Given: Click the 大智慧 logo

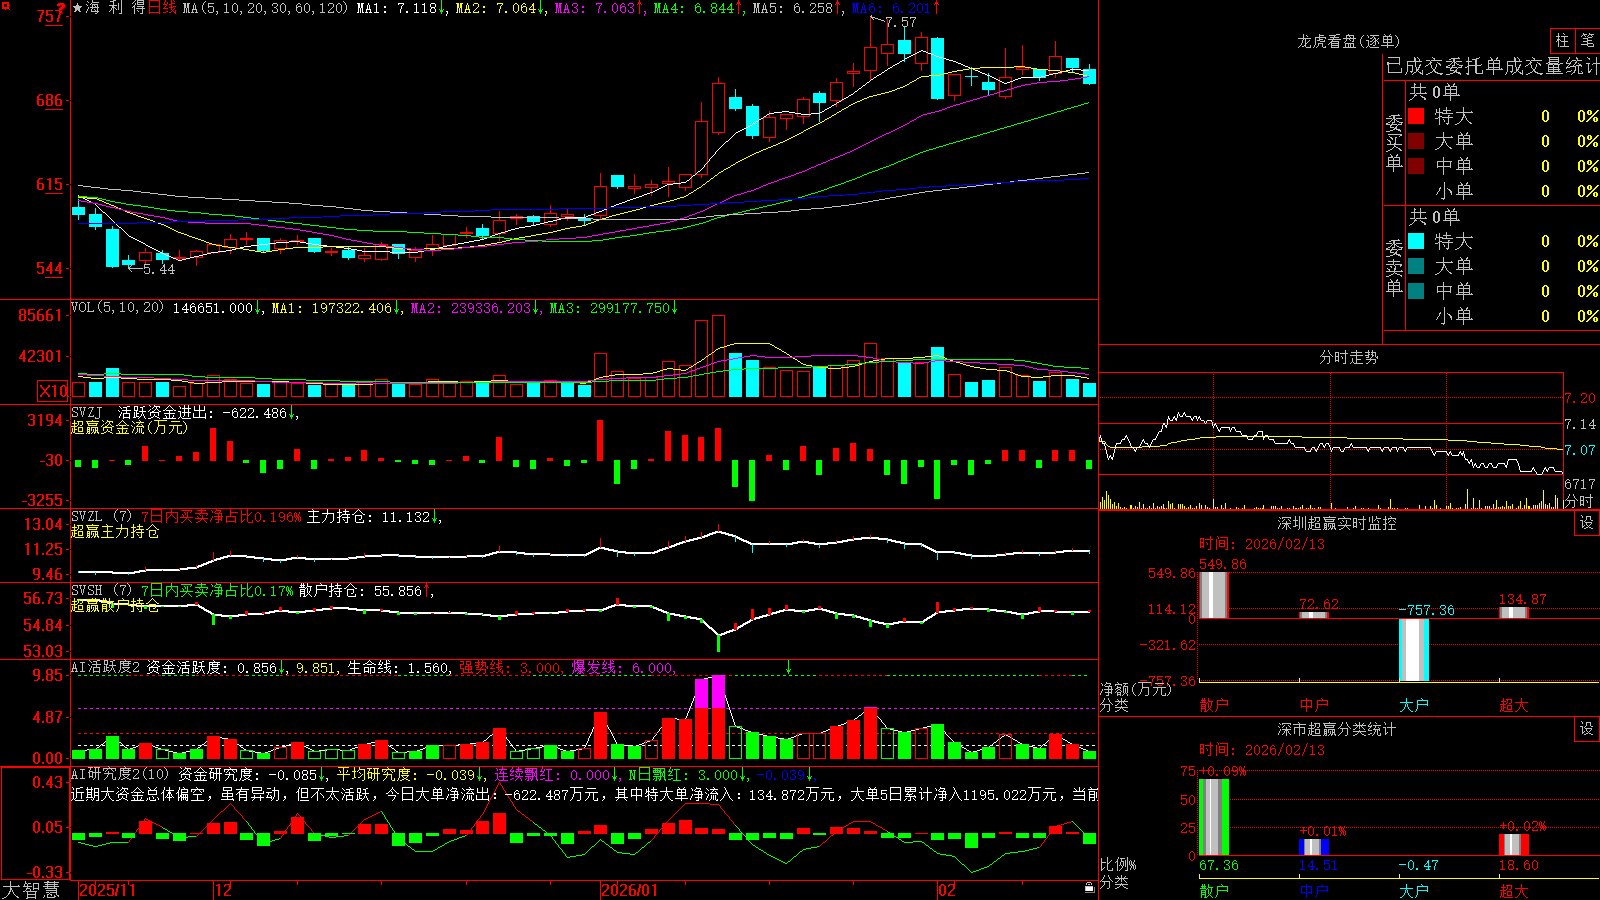Looking at the screenshot, I should click(31, 890).
